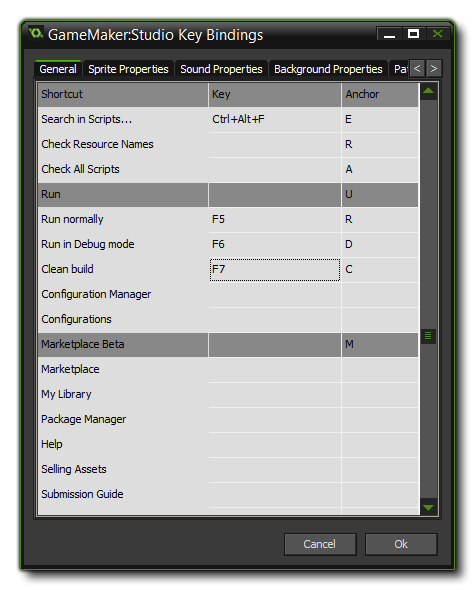The image size is (475, 590).
Task: Click the Anchor column header
Action: [380, 94]
